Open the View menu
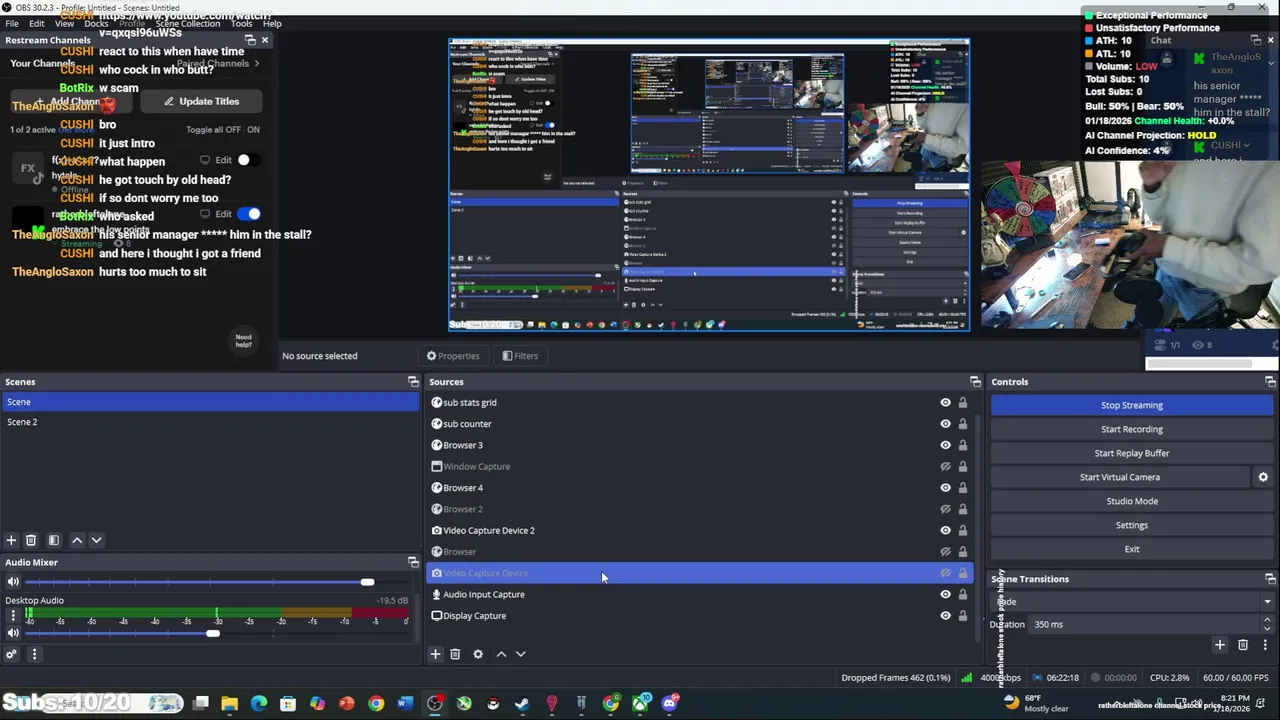This screenshot has width=1280, height=720. (64, 23)
